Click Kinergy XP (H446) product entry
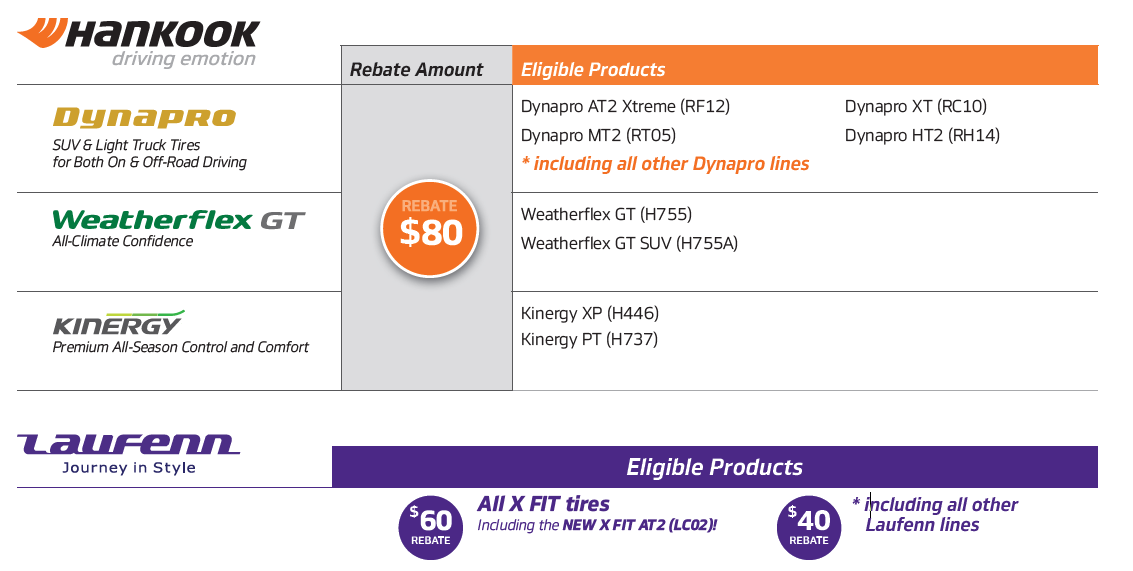Image resolution: width=1133 pixels, height=571 pixels. pos(590,314)
